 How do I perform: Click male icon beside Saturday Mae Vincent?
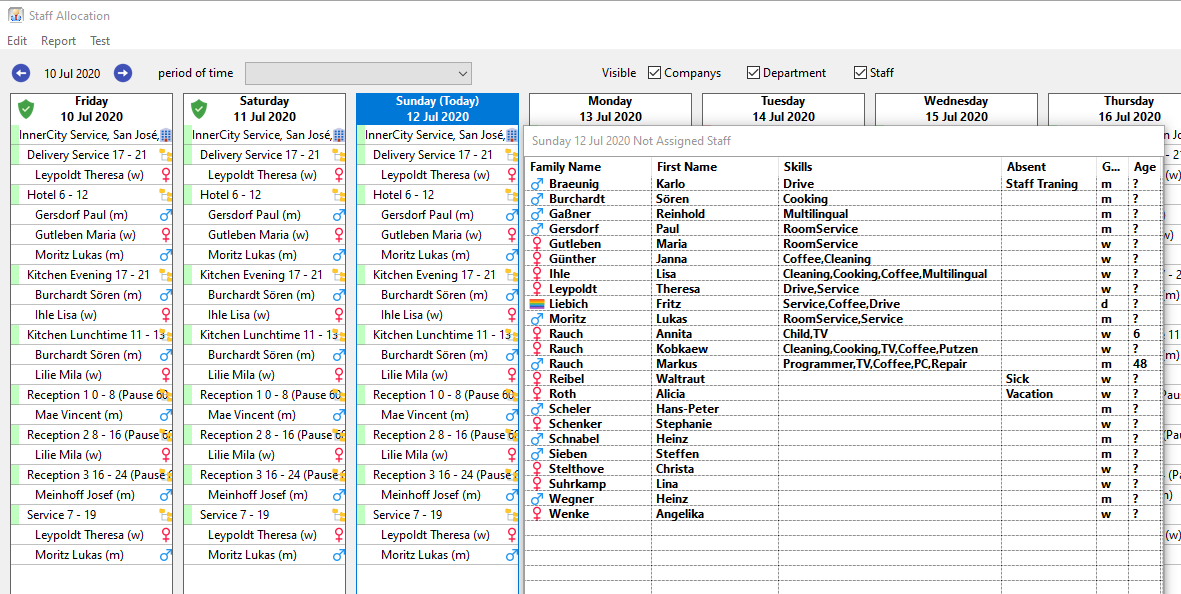click(339, 415)
